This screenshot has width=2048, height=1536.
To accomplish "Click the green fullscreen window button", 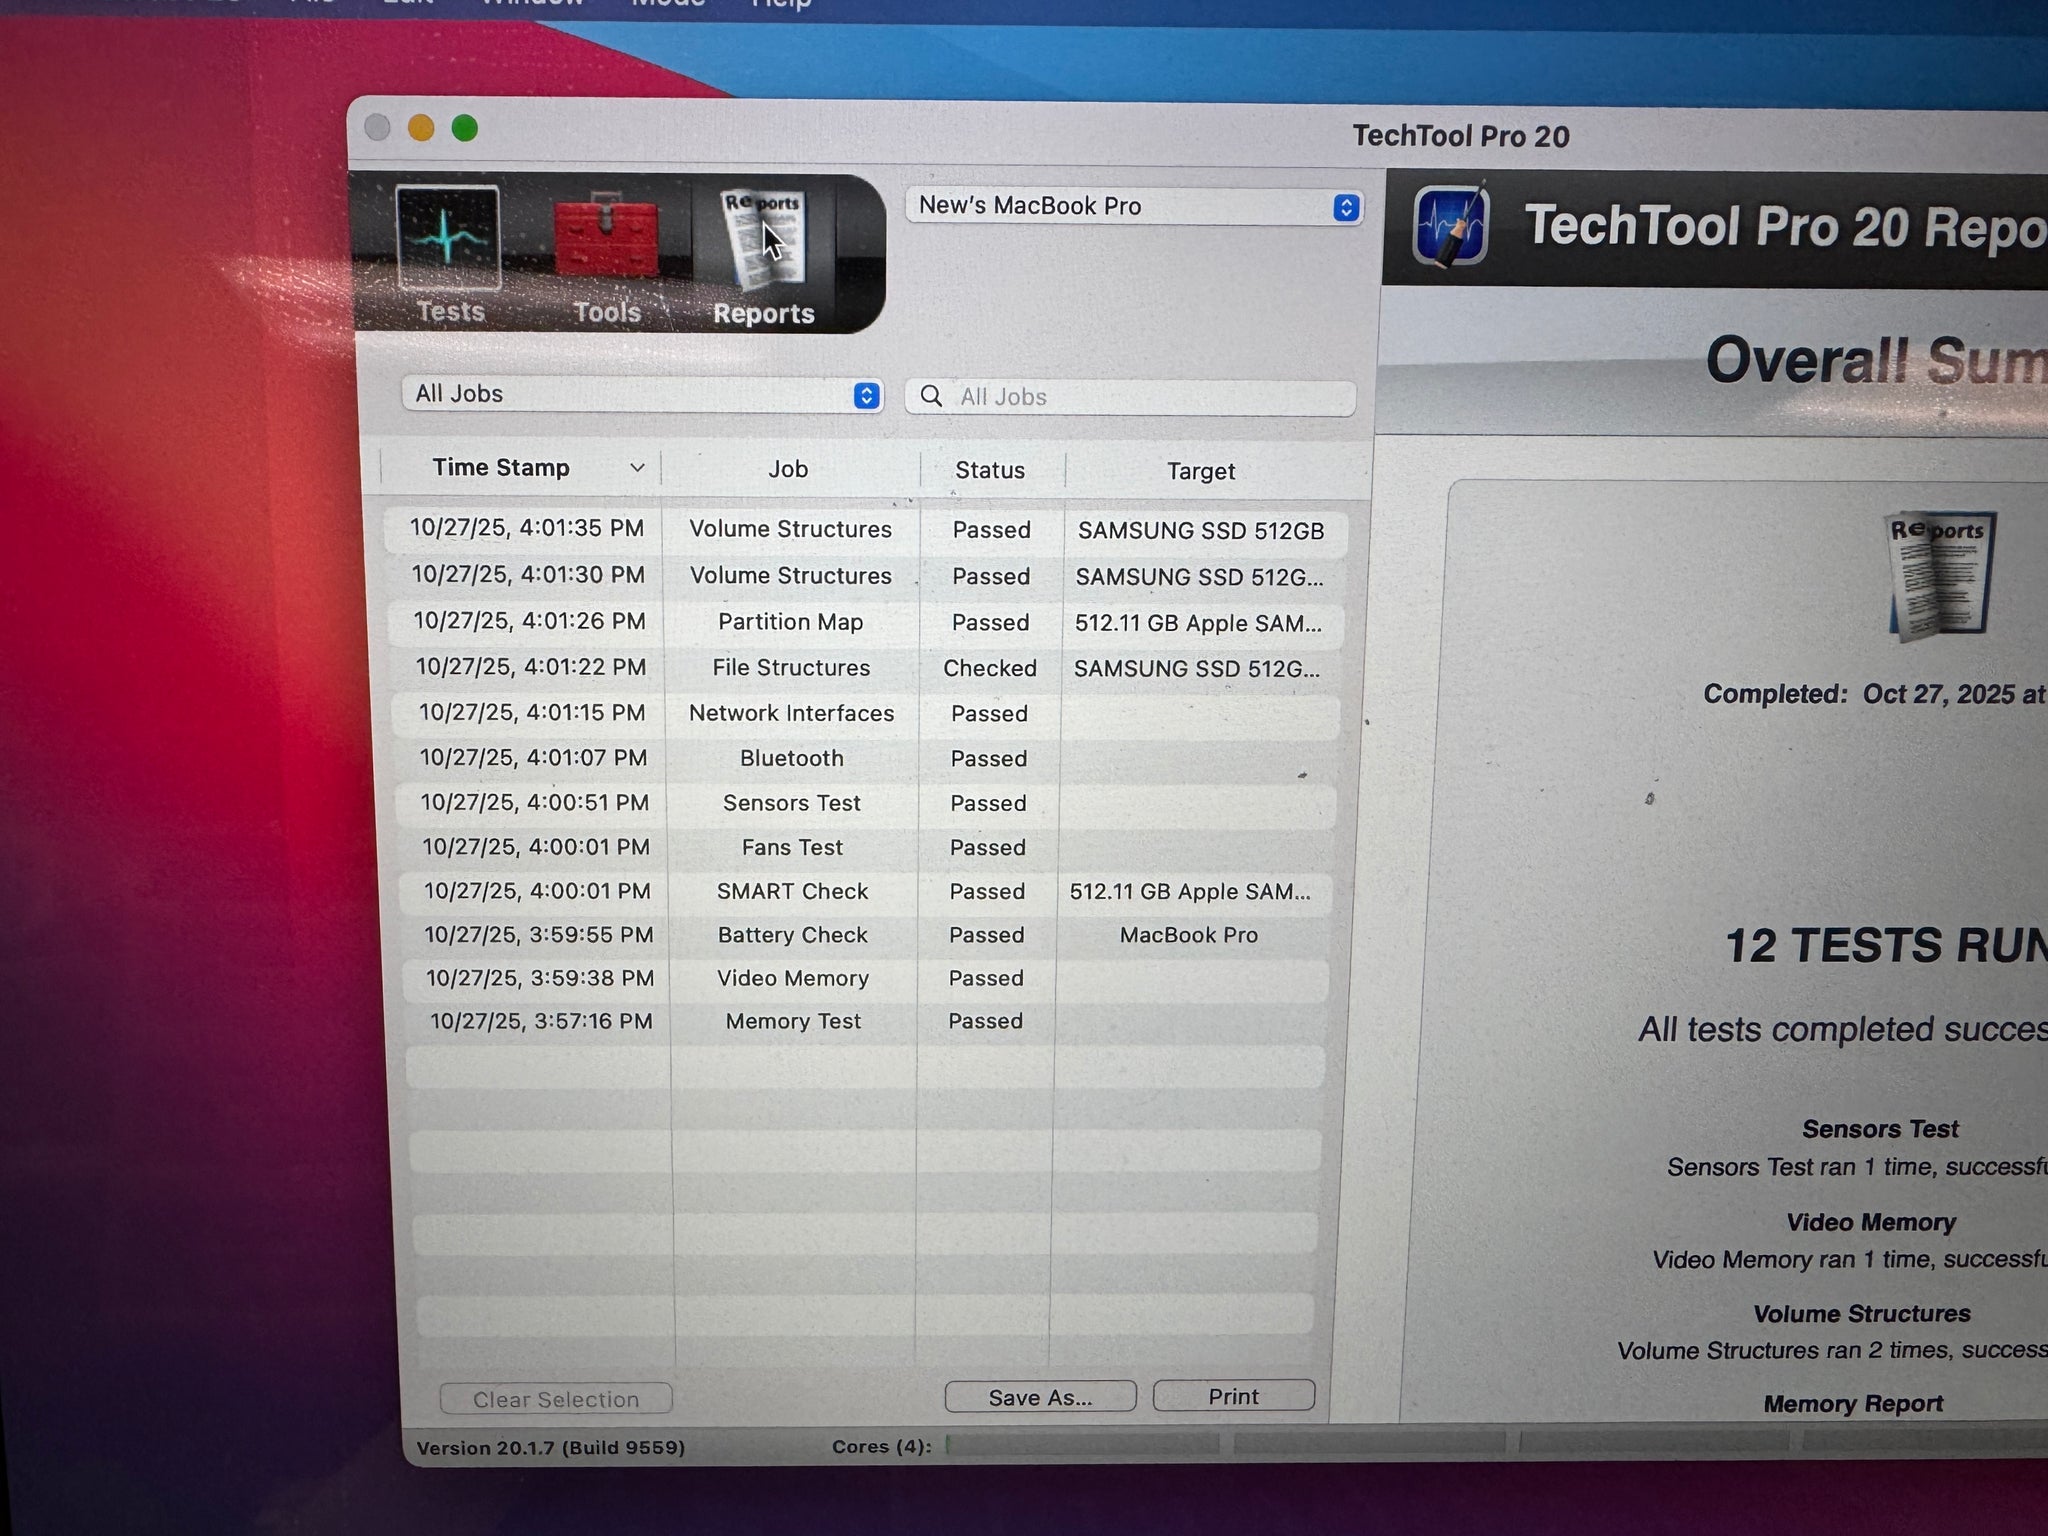I will pyautogui.click(x=464, y=128).
